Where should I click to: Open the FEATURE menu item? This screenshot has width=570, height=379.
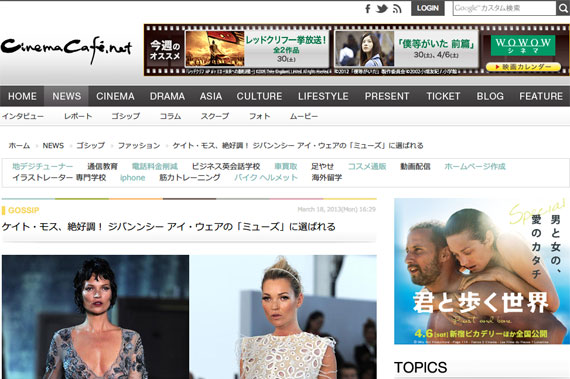coord(541,96)
